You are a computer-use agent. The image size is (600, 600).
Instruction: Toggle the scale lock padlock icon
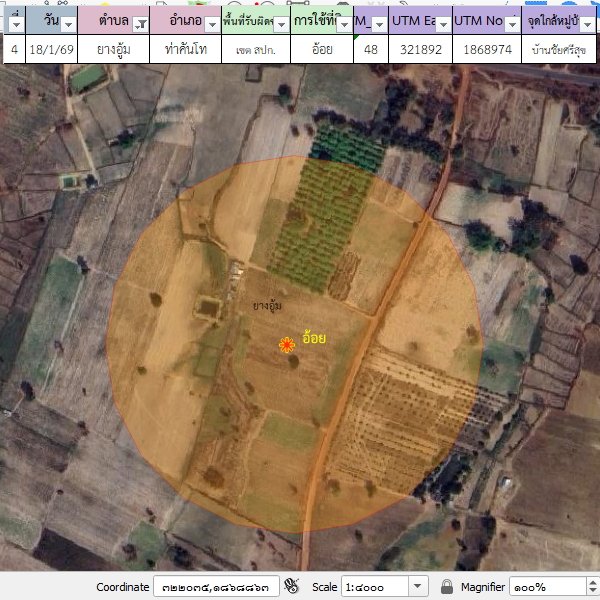[446, 586]
